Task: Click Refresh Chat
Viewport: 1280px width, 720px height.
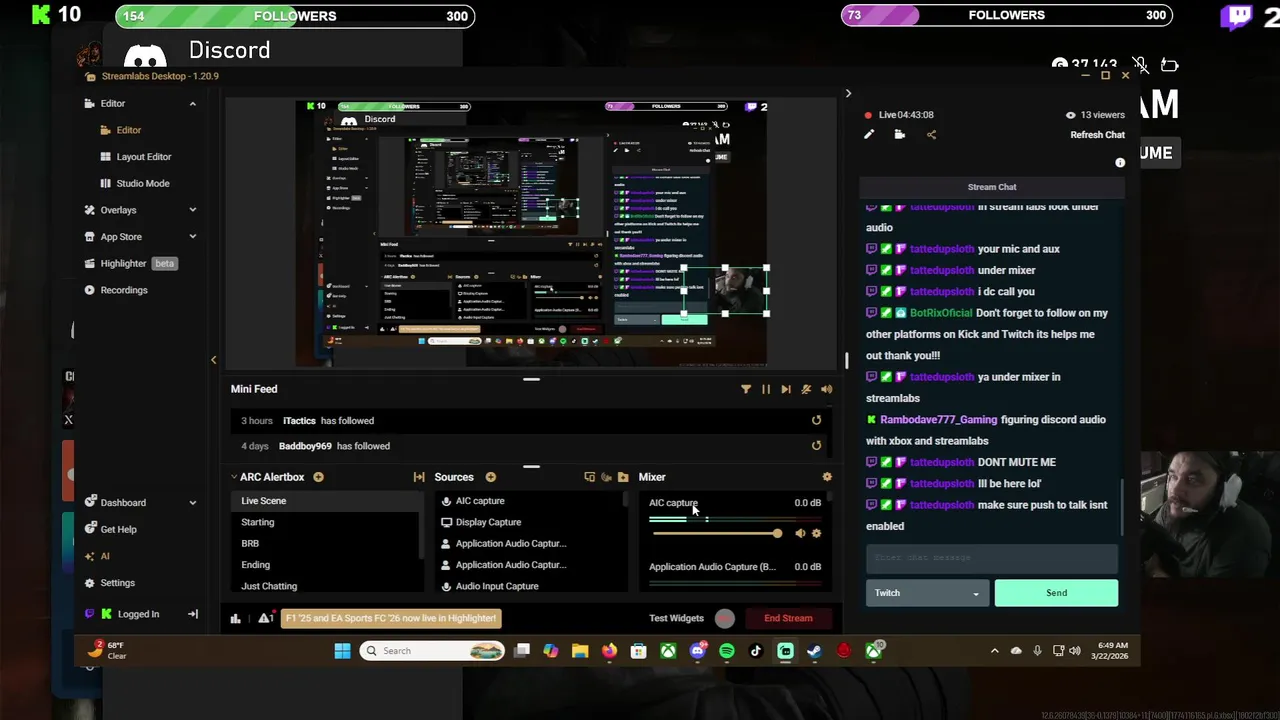Action: (1097, 135)
